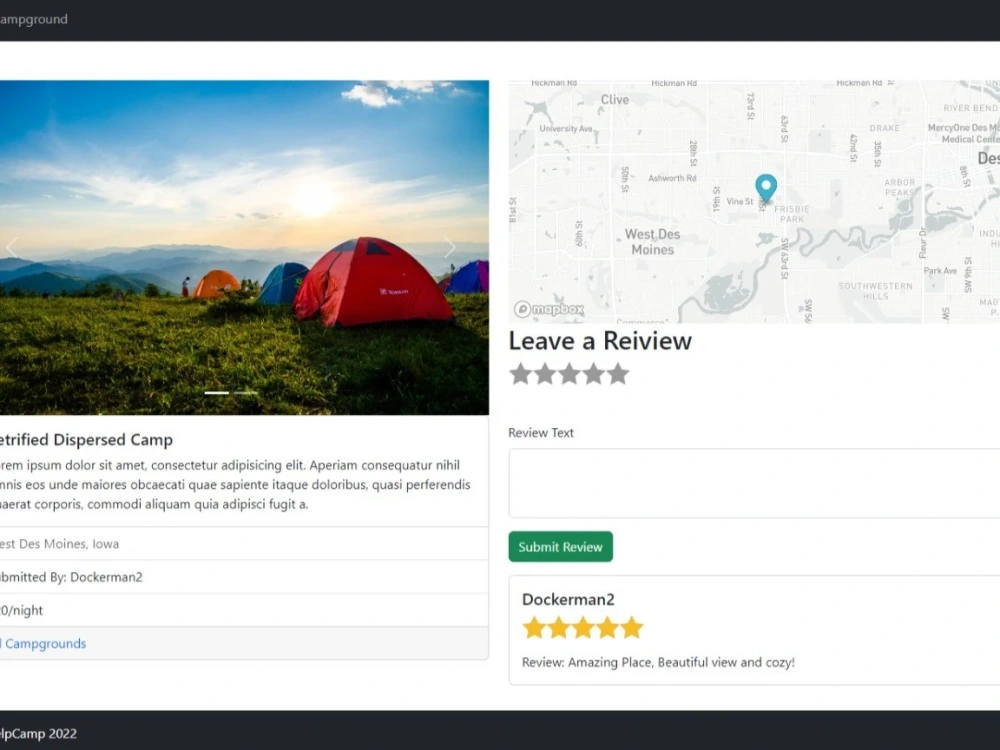The height and width of the screenshot is (750, 1000).
Task: Select the fifth rating star
Action: tap(618, 374)
